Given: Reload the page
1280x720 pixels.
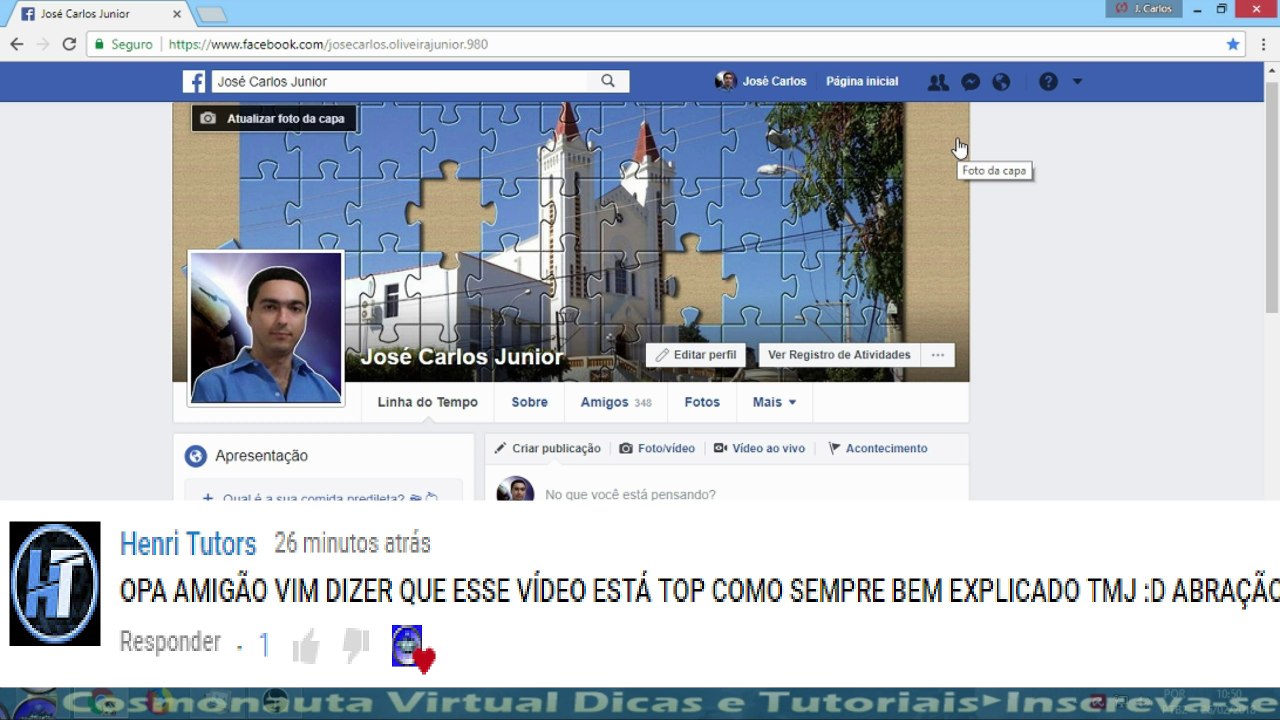Looking at the screenshot, I should pos(69,44).
